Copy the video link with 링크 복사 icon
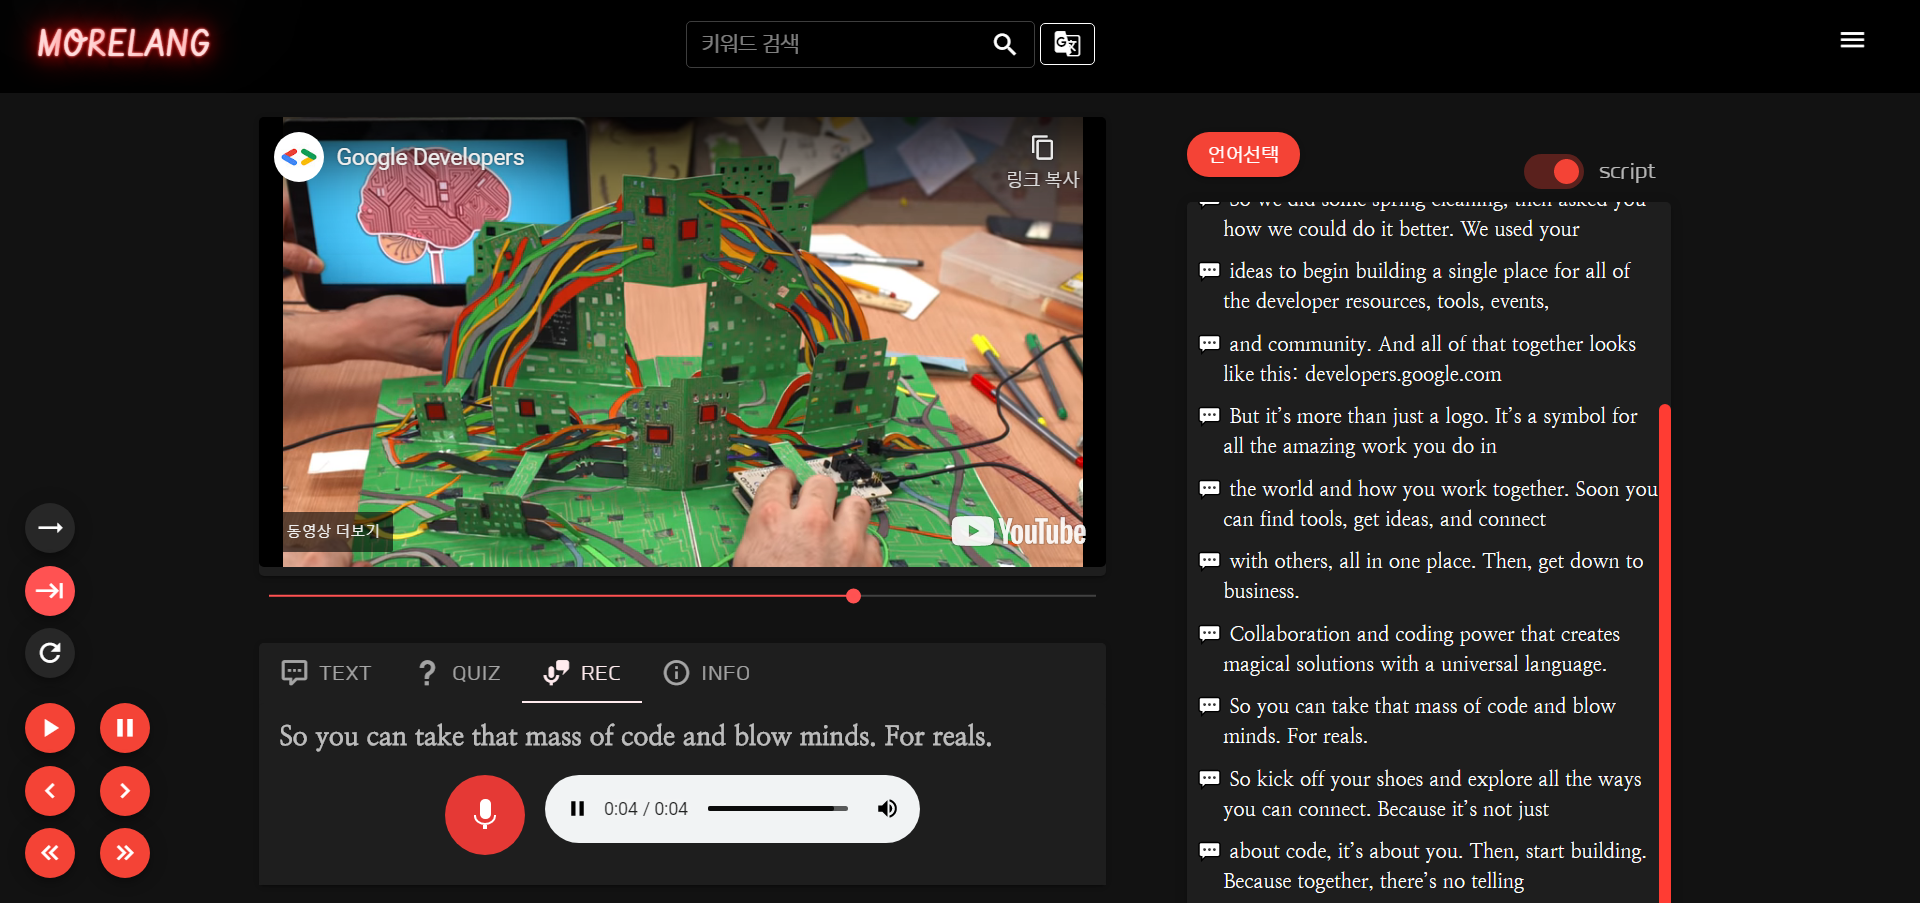 coord(1042,160)
